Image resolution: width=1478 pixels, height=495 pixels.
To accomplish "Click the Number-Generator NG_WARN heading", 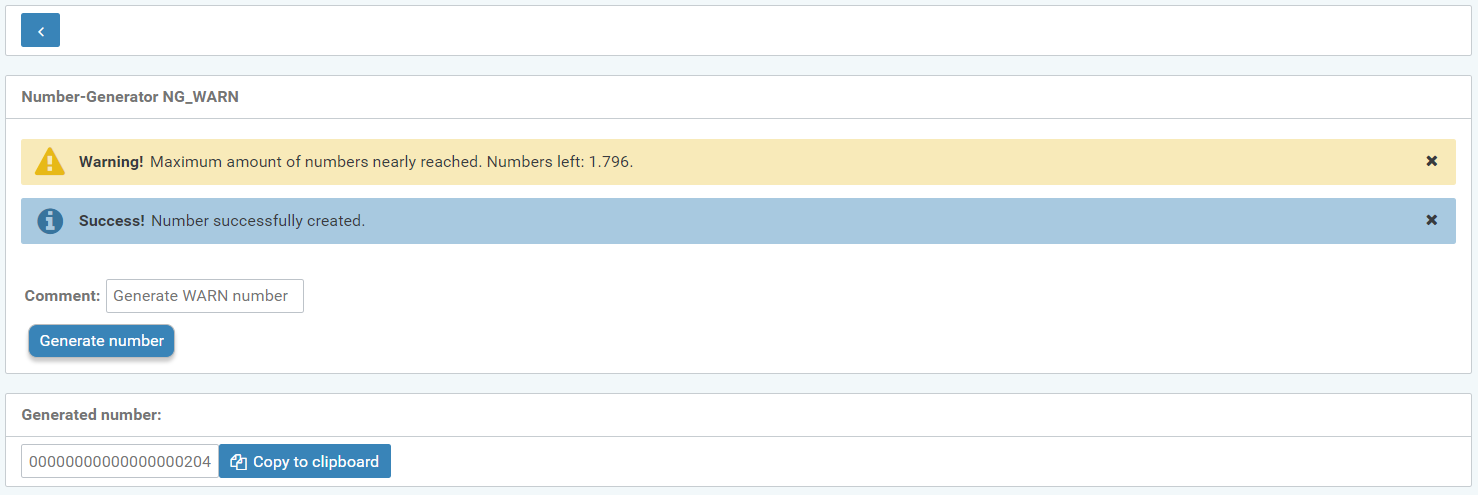I will [130, 97].
